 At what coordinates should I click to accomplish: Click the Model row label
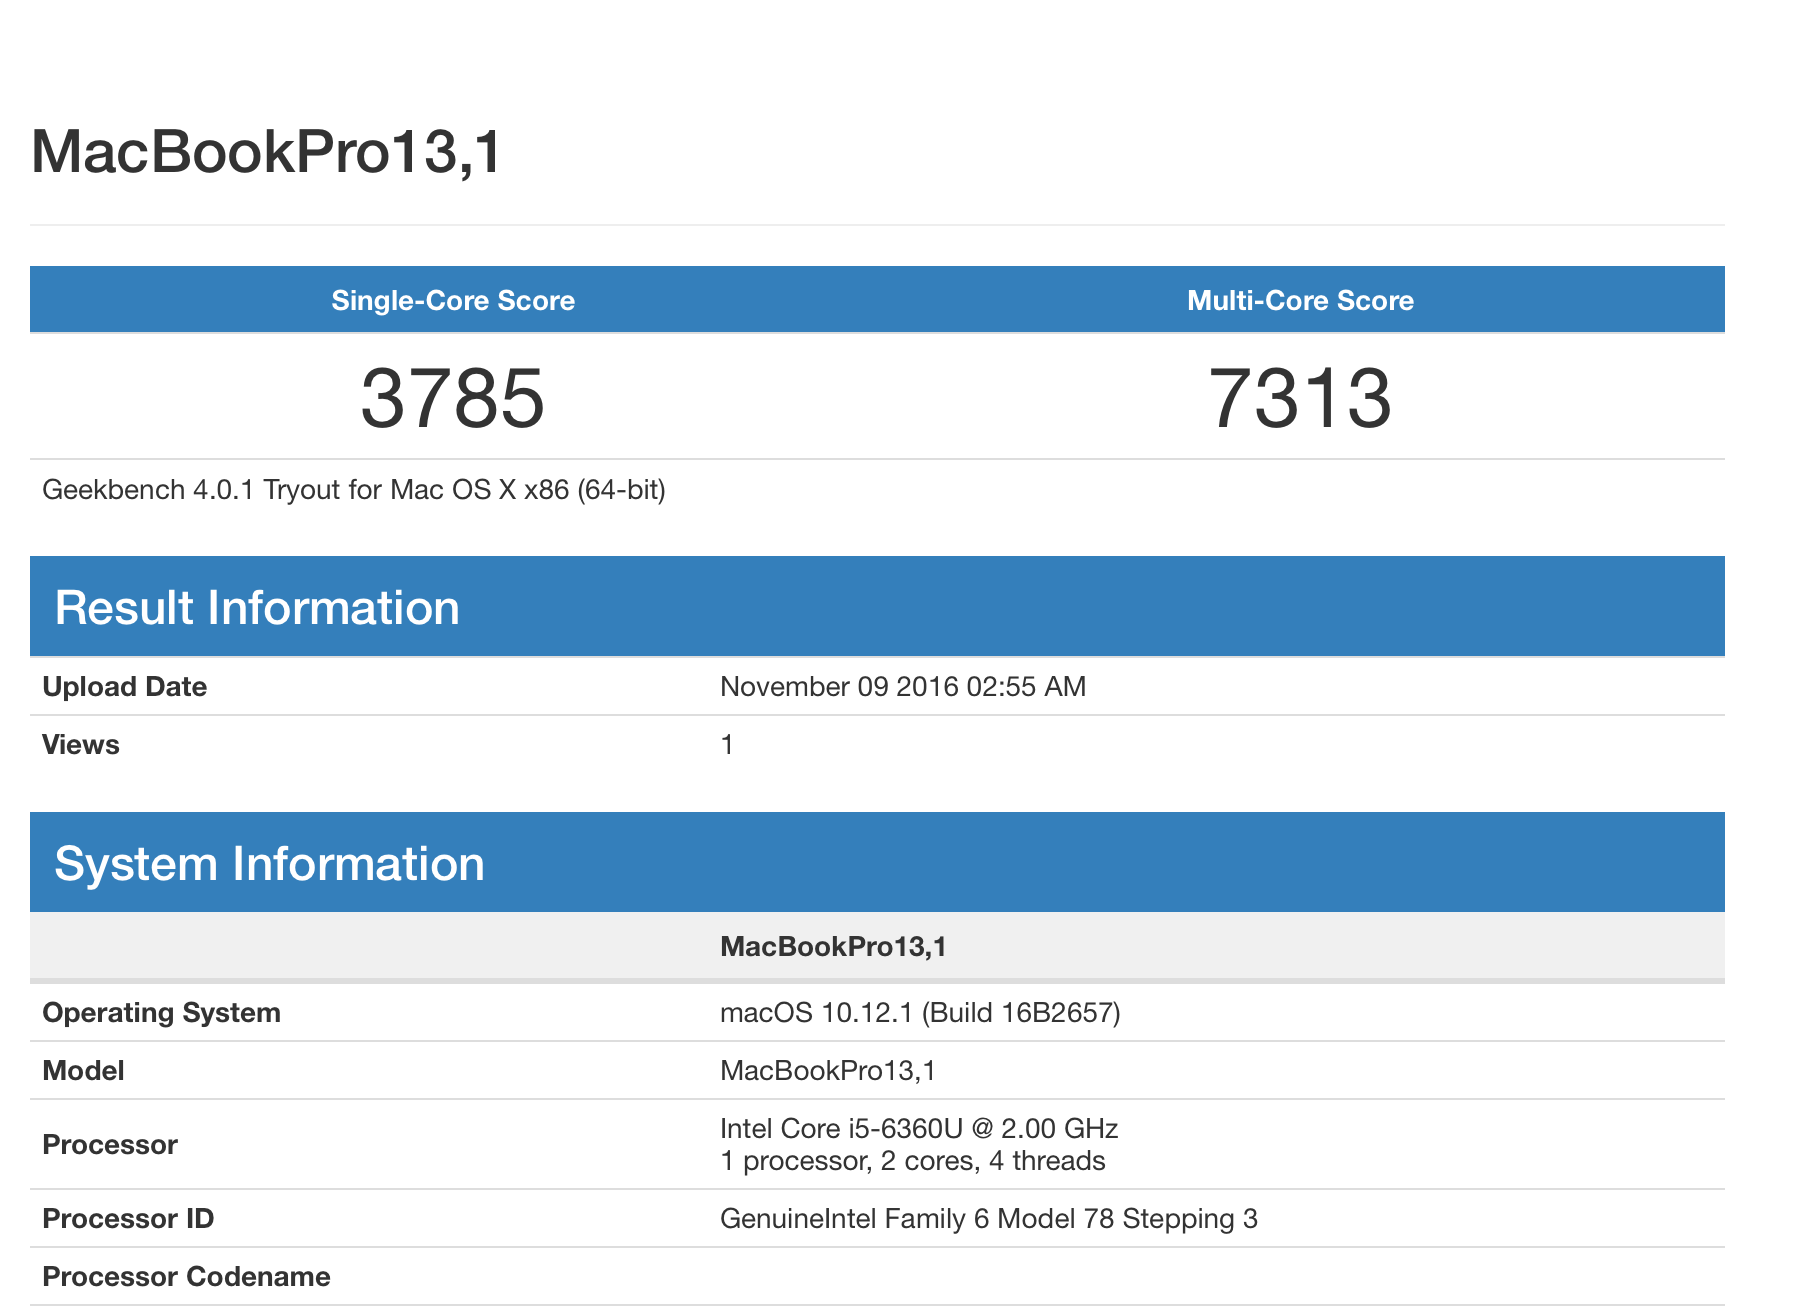click(84, 1071)
